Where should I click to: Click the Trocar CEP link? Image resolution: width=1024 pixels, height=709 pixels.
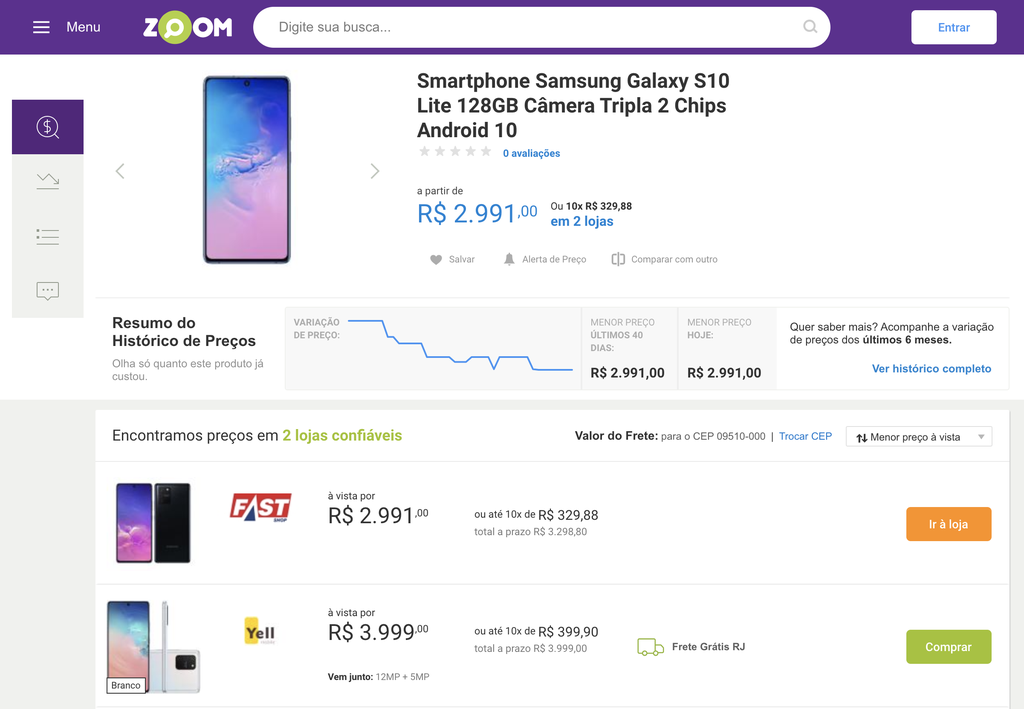[x=805, y=436]
